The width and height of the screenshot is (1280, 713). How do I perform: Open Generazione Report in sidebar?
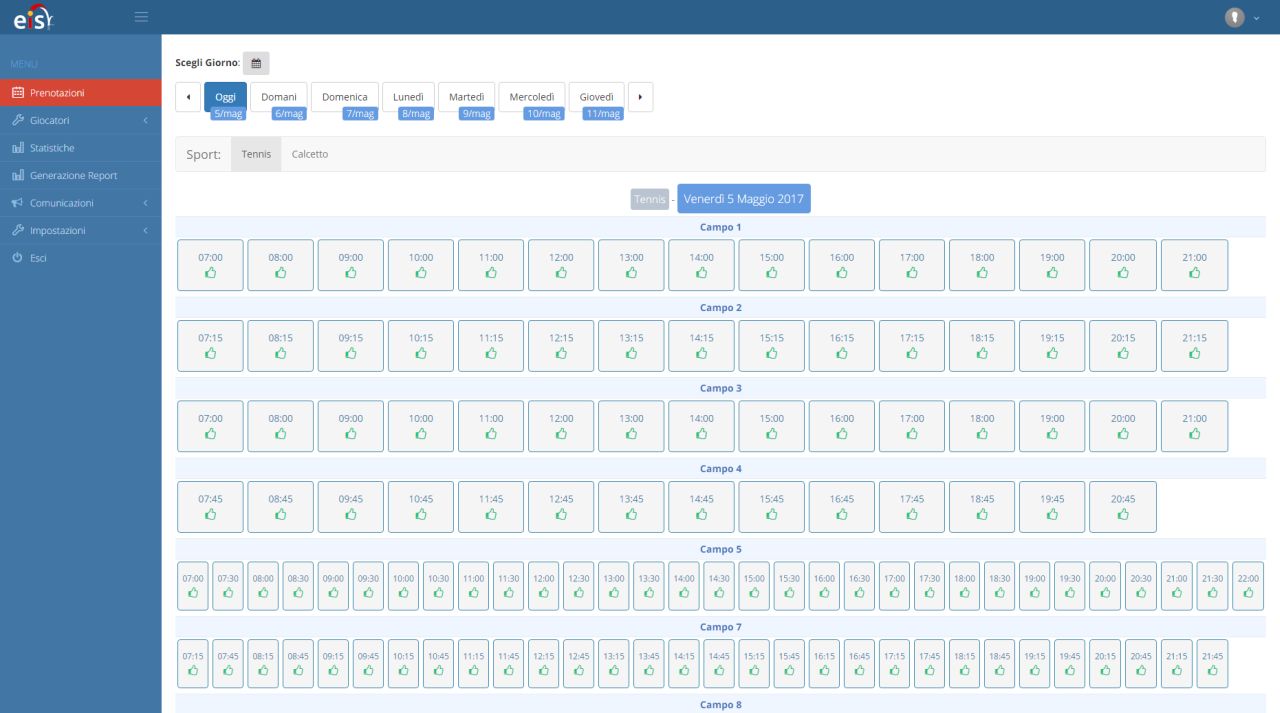80,175
